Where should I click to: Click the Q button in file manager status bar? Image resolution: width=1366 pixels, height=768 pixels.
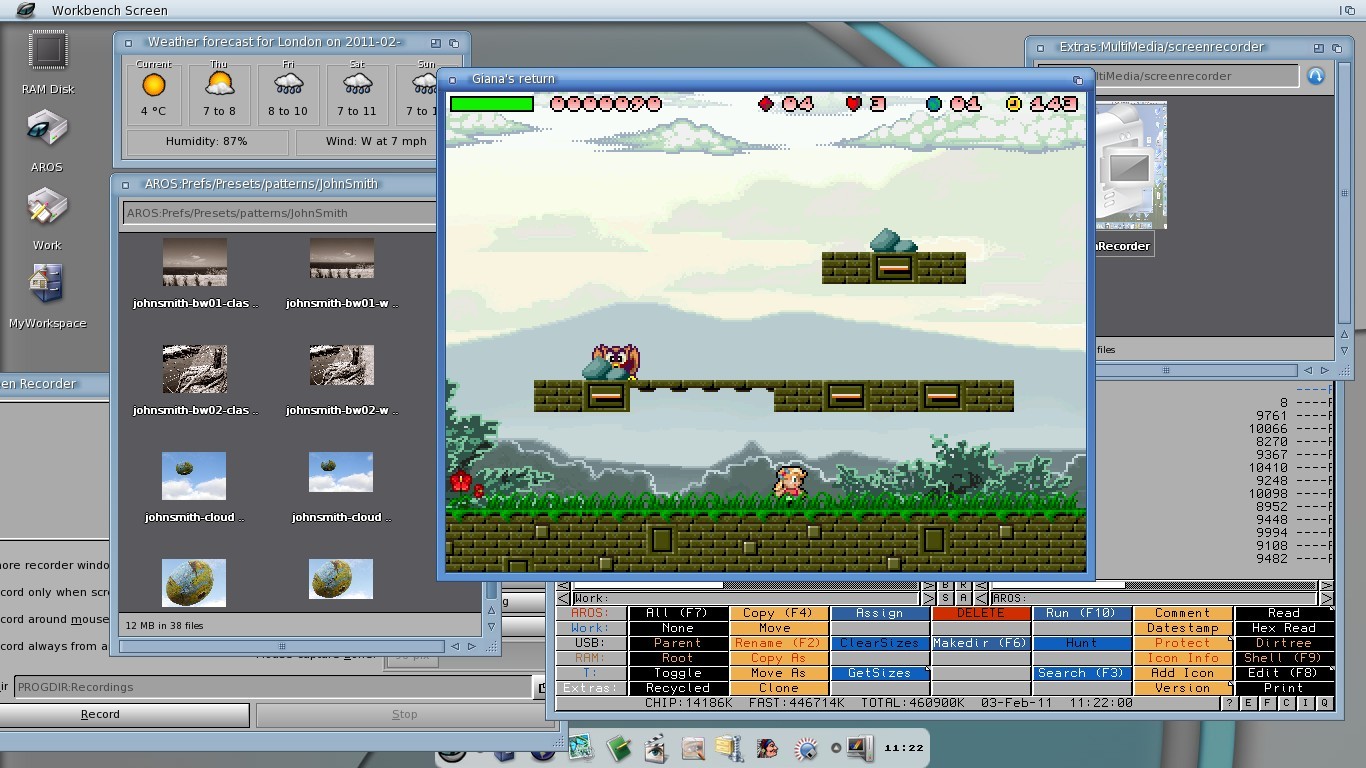coord(1326,703)
